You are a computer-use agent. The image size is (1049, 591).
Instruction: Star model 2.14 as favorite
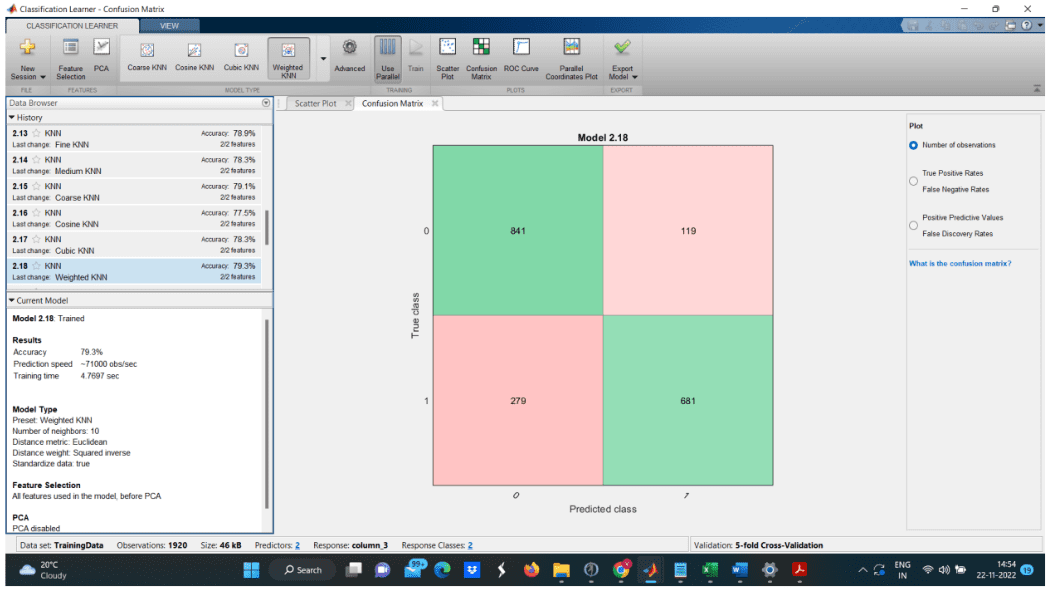(36, 160)
